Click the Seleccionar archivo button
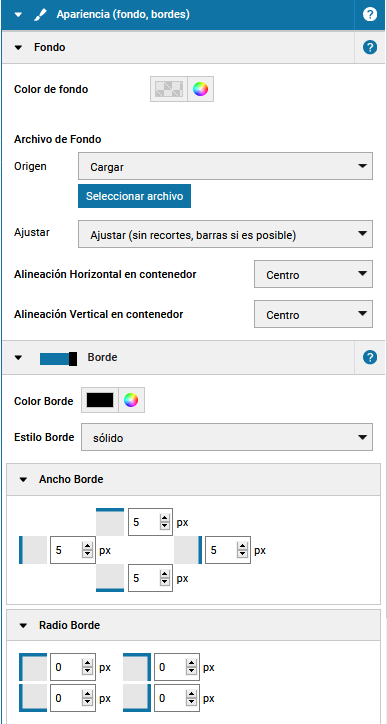Image resolution: width=387 pixels, height=724 pixels. (x=134, y=196)
